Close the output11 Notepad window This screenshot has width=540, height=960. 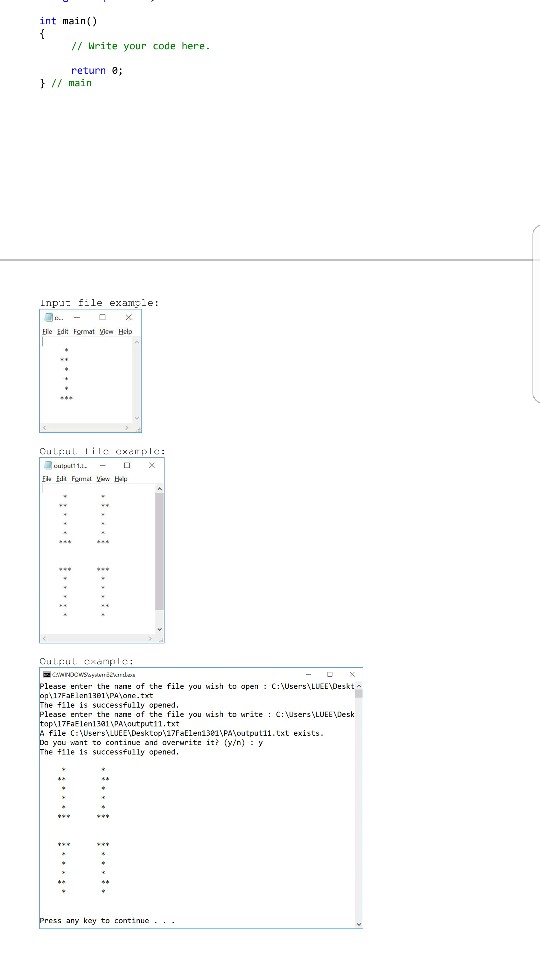pos(152,465)
